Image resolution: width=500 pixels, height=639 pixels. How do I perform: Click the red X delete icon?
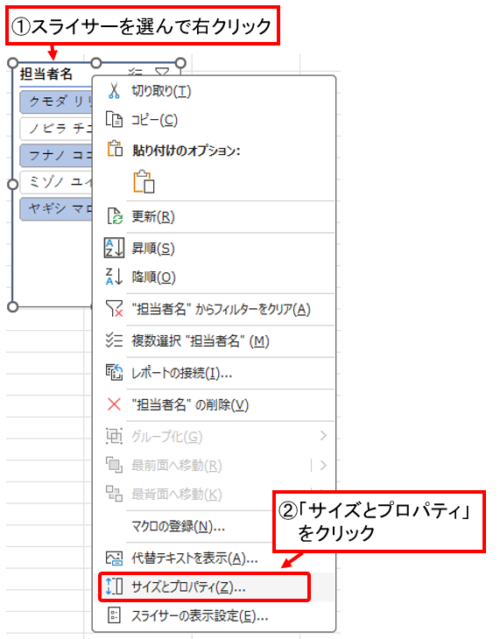[x=114, y=405]
